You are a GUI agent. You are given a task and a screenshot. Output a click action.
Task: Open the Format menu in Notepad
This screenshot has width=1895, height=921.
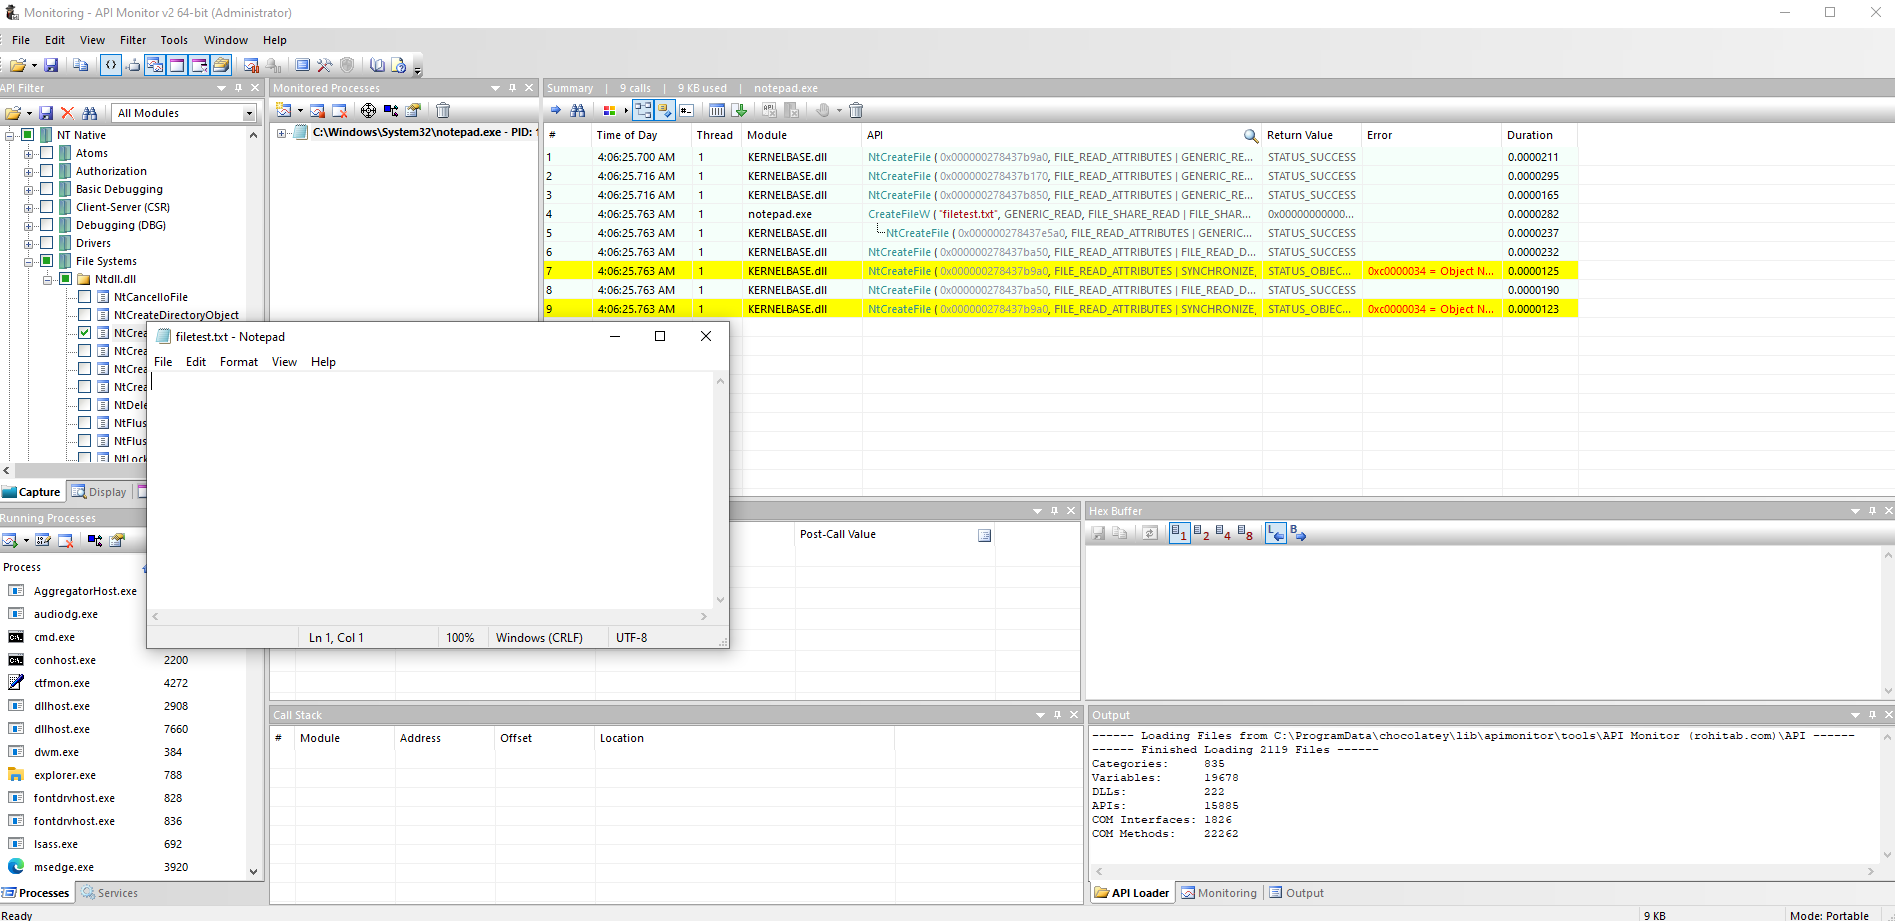[x=239, y=362]
